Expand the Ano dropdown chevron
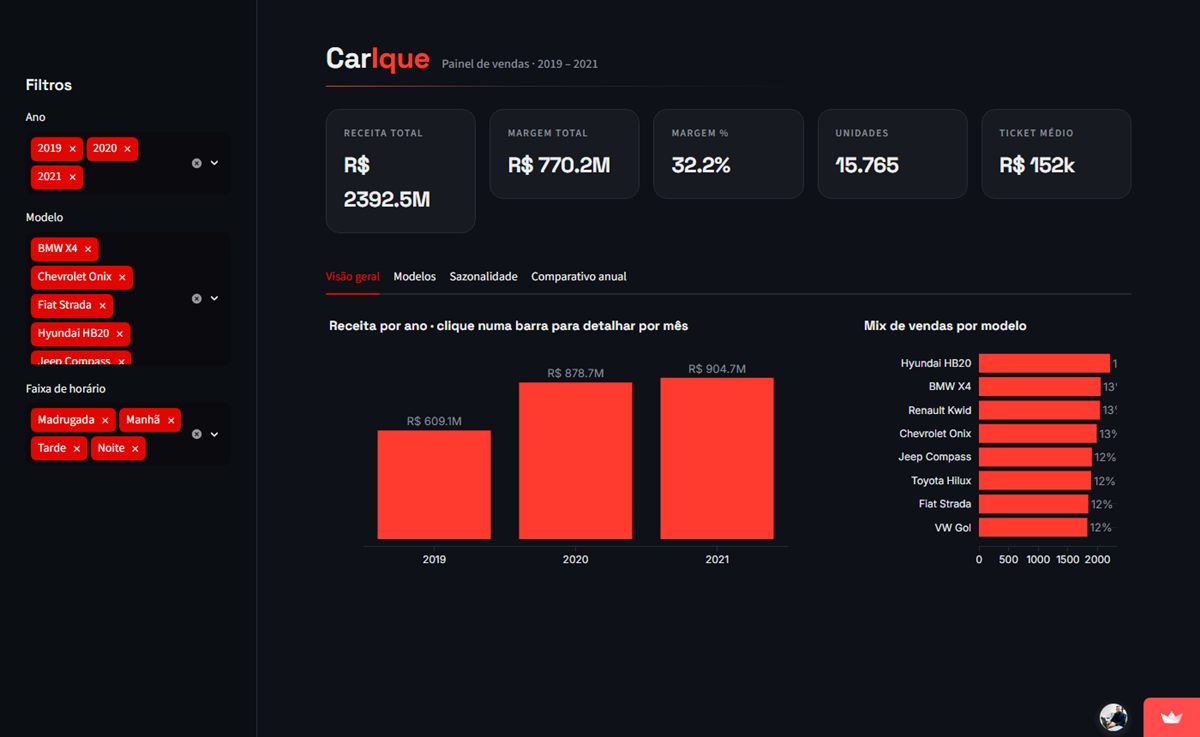Viewport: 1200px width, 737px height. [x=214, y=163]
